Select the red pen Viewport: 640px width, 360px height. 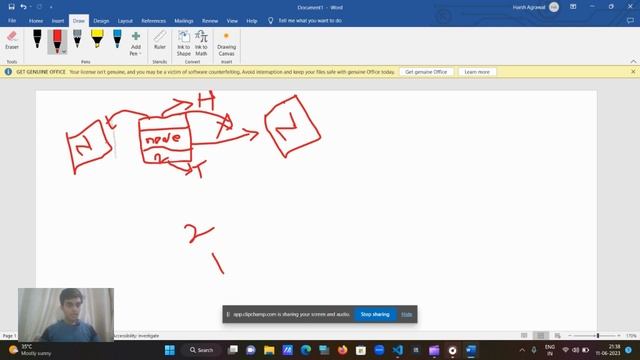click(x=57, y=41)
